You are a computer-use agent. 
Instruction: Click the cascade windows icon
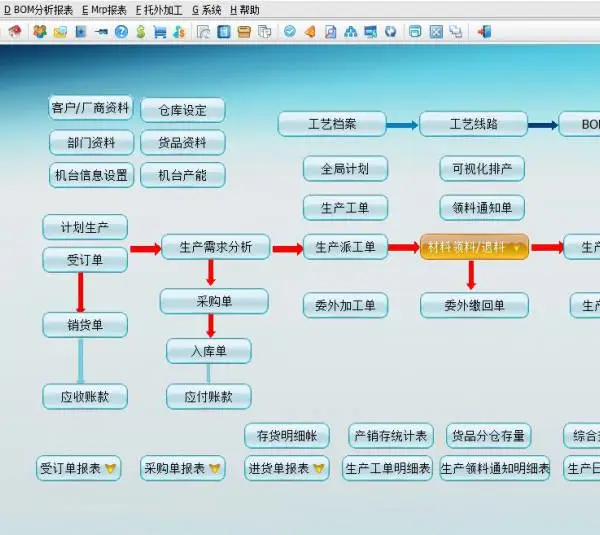[x=456, y=32]
